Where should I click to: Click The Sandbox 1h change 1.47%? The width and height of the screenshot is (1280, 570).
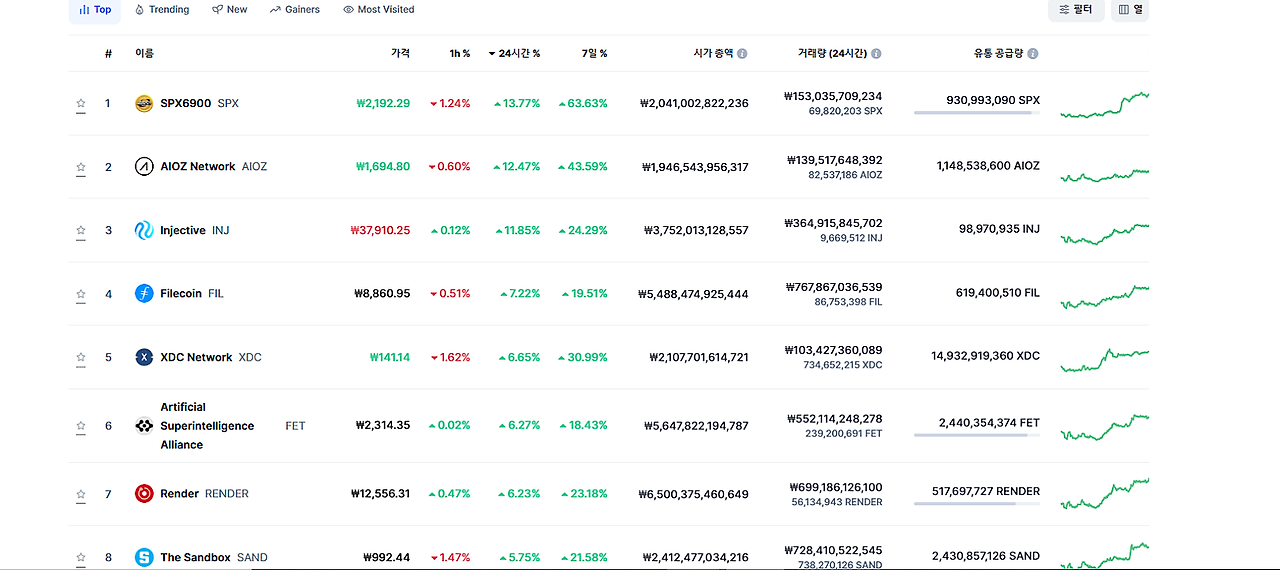point(449,557)
